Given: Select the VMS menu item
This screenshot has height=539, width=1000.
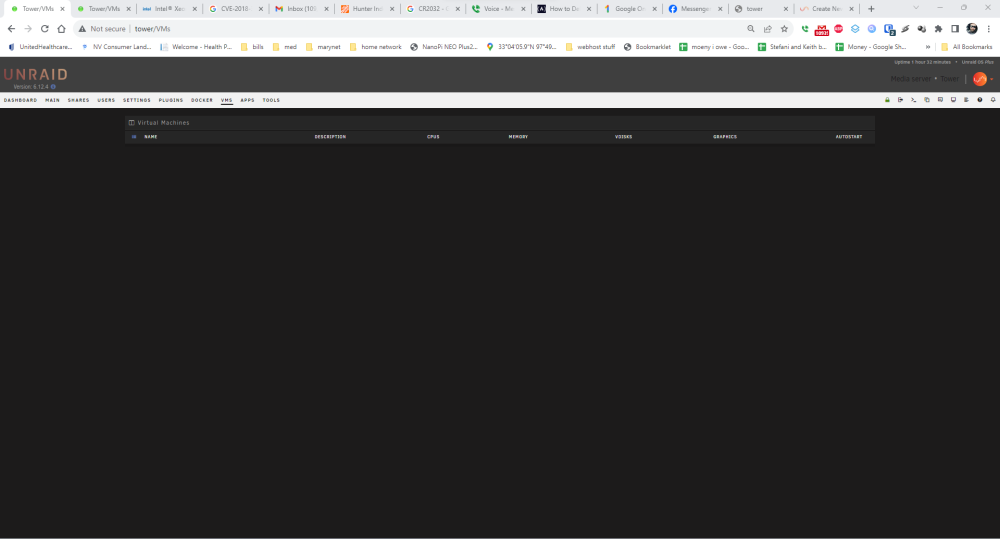Looking at the screenshot, I should [x=226, y=100].
